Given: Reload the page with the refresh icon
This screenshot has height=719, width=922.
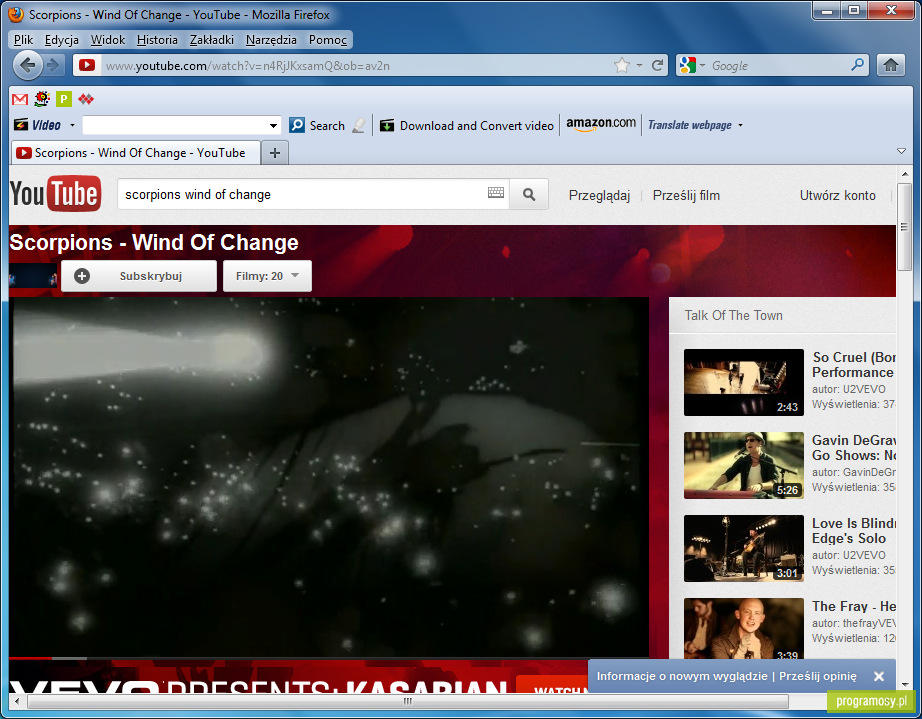Looking at the screenshot, I should coord(657,65).
